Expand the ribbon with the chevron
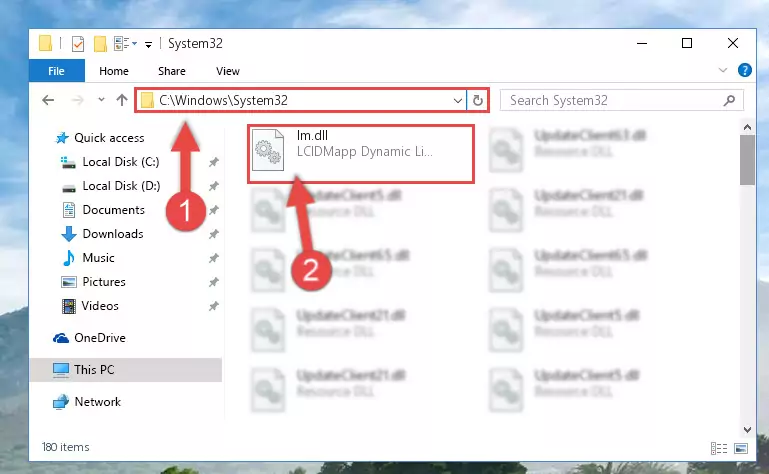The width and height of the screenshot is (769, 474). coord(722,70)
